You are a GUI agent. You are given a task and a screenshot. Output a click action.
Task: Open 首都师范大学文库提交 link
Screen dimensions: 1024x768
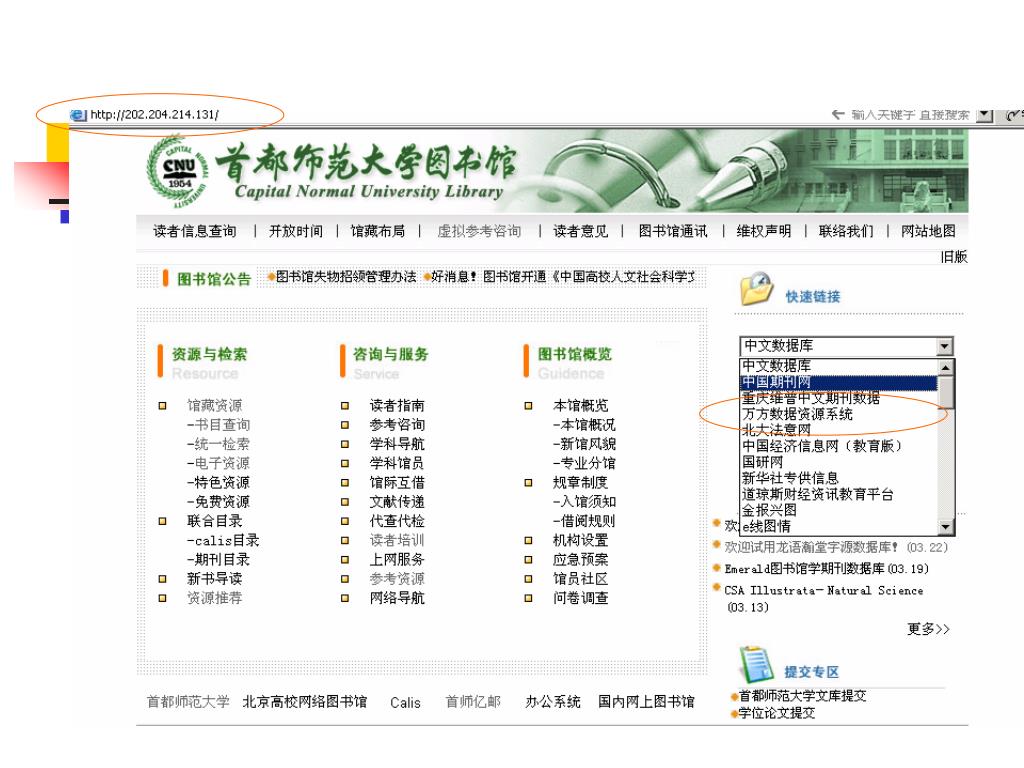click(x=802, y=696)
